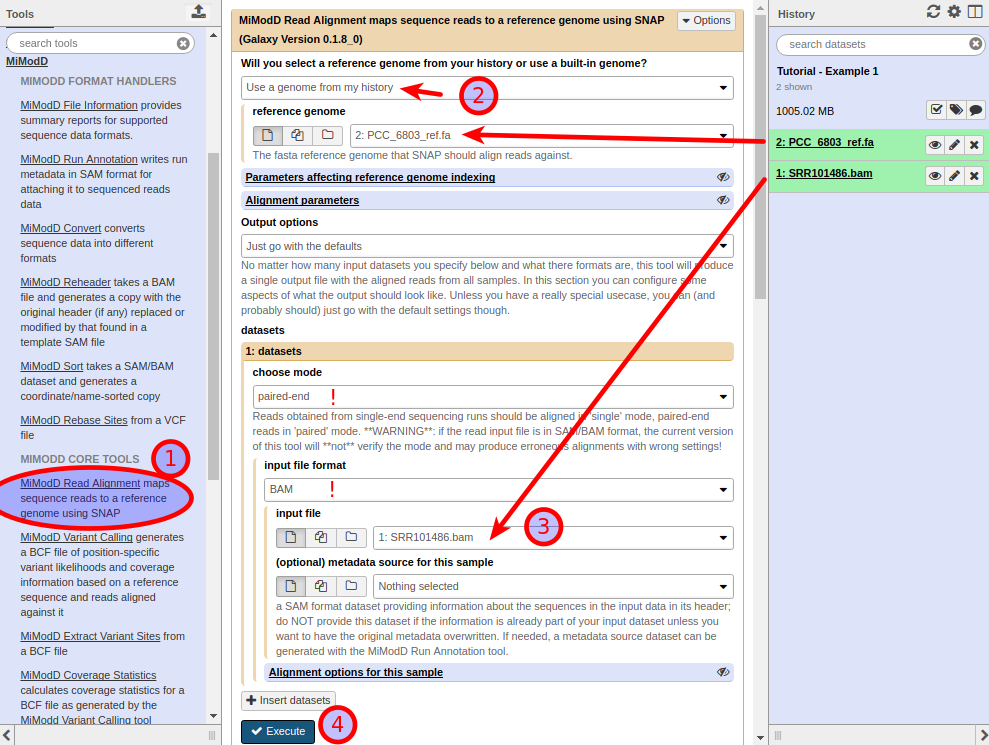The height and width of the screenshot is (745, 989).
Task: Expand the 1: SRR101486.bam history item
Action: (x=824, y=173)
